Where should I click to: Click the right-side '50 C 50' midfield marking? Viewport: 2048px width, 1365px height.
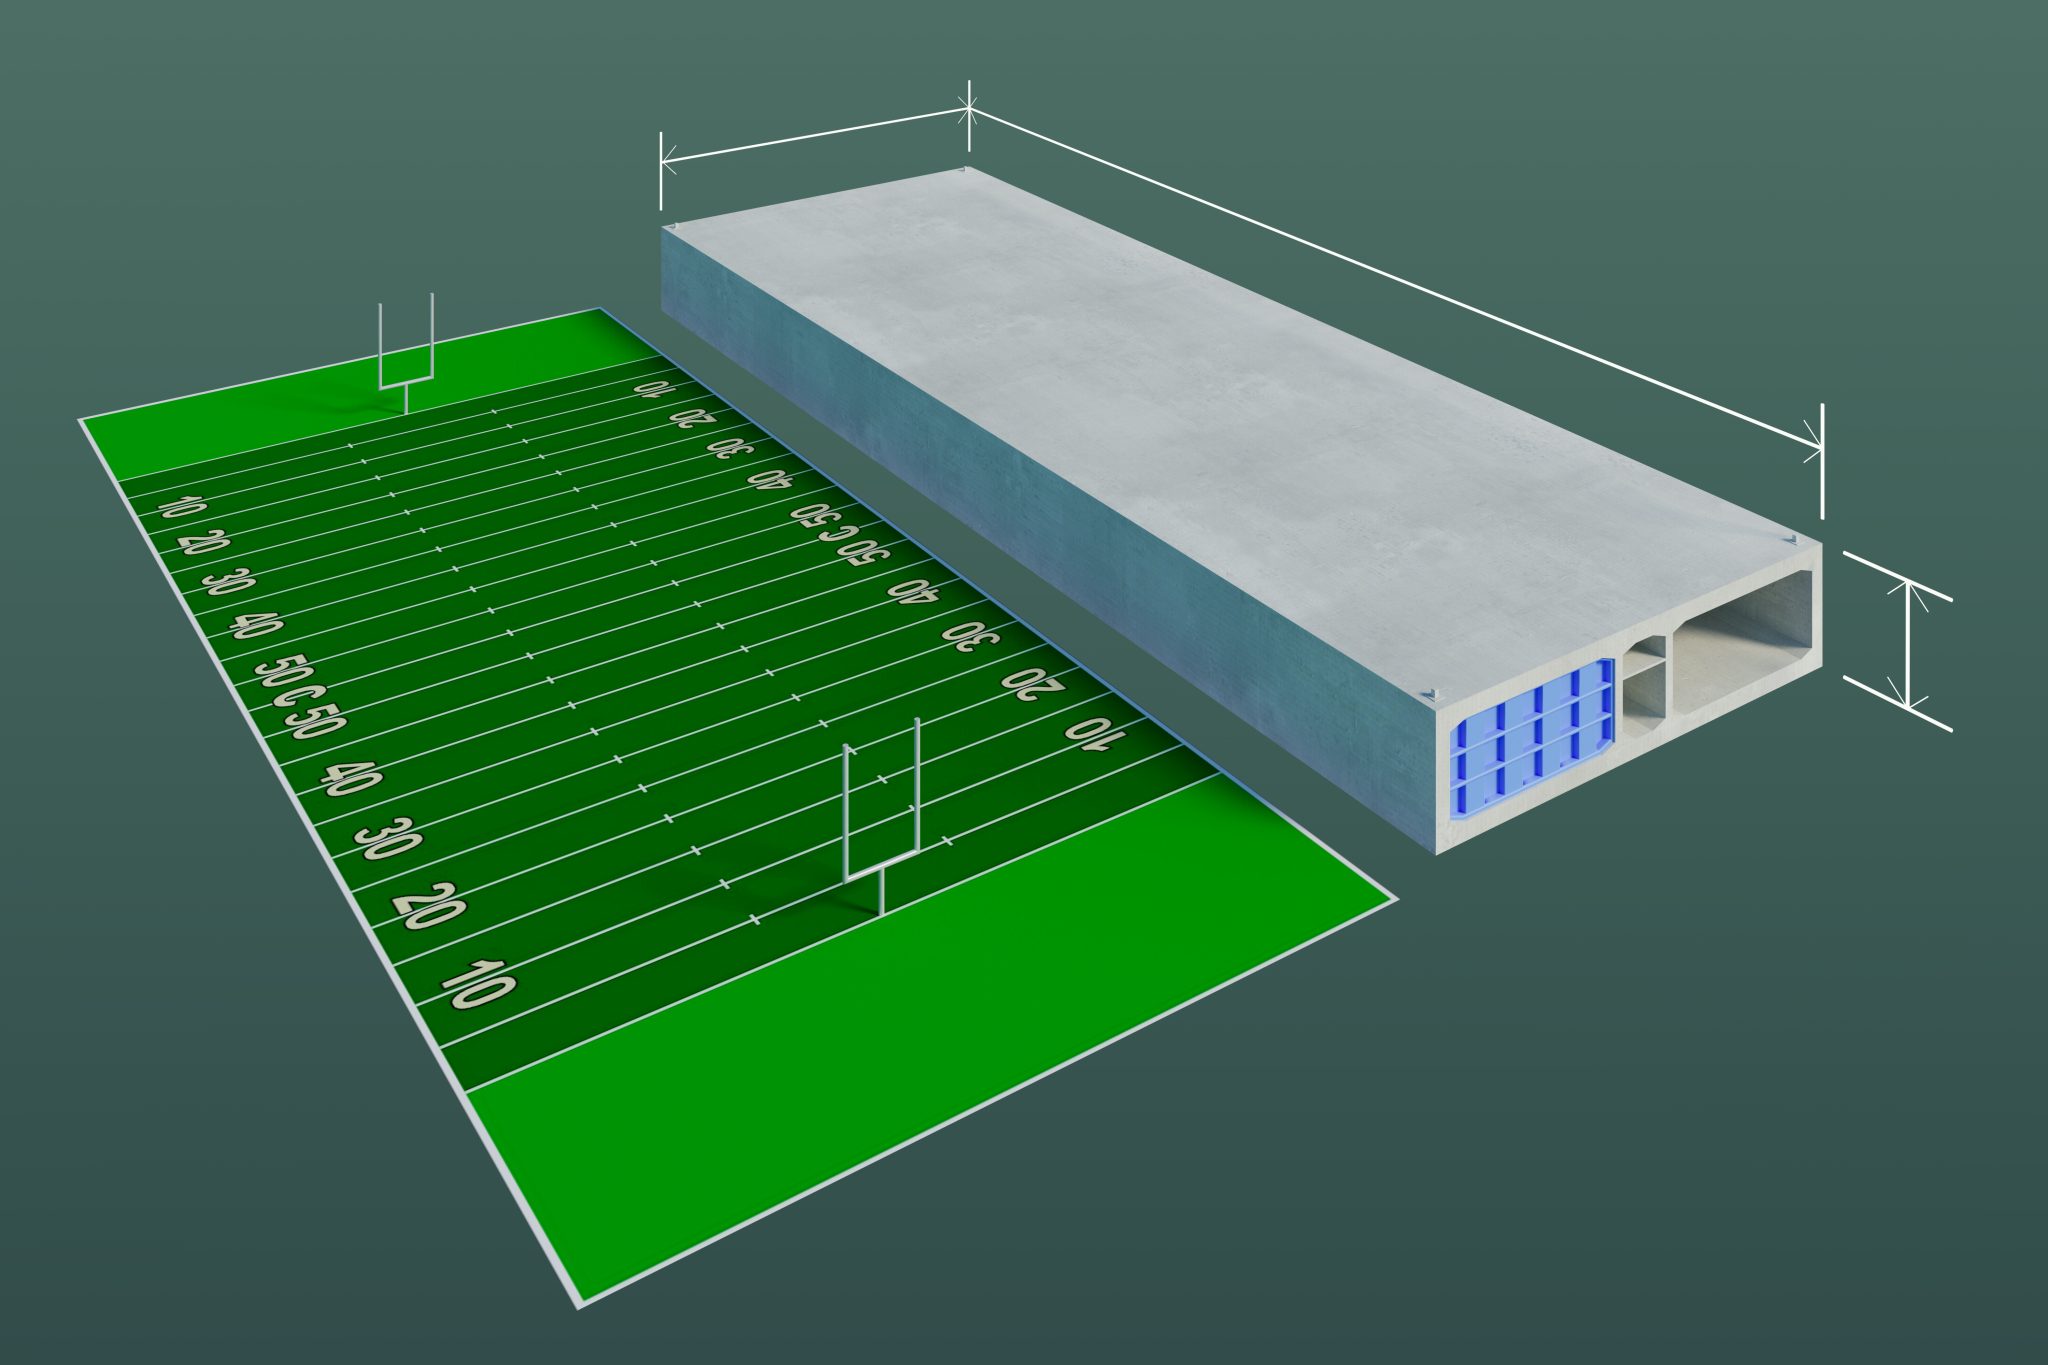pyautogui.click(x=840, y=532)
